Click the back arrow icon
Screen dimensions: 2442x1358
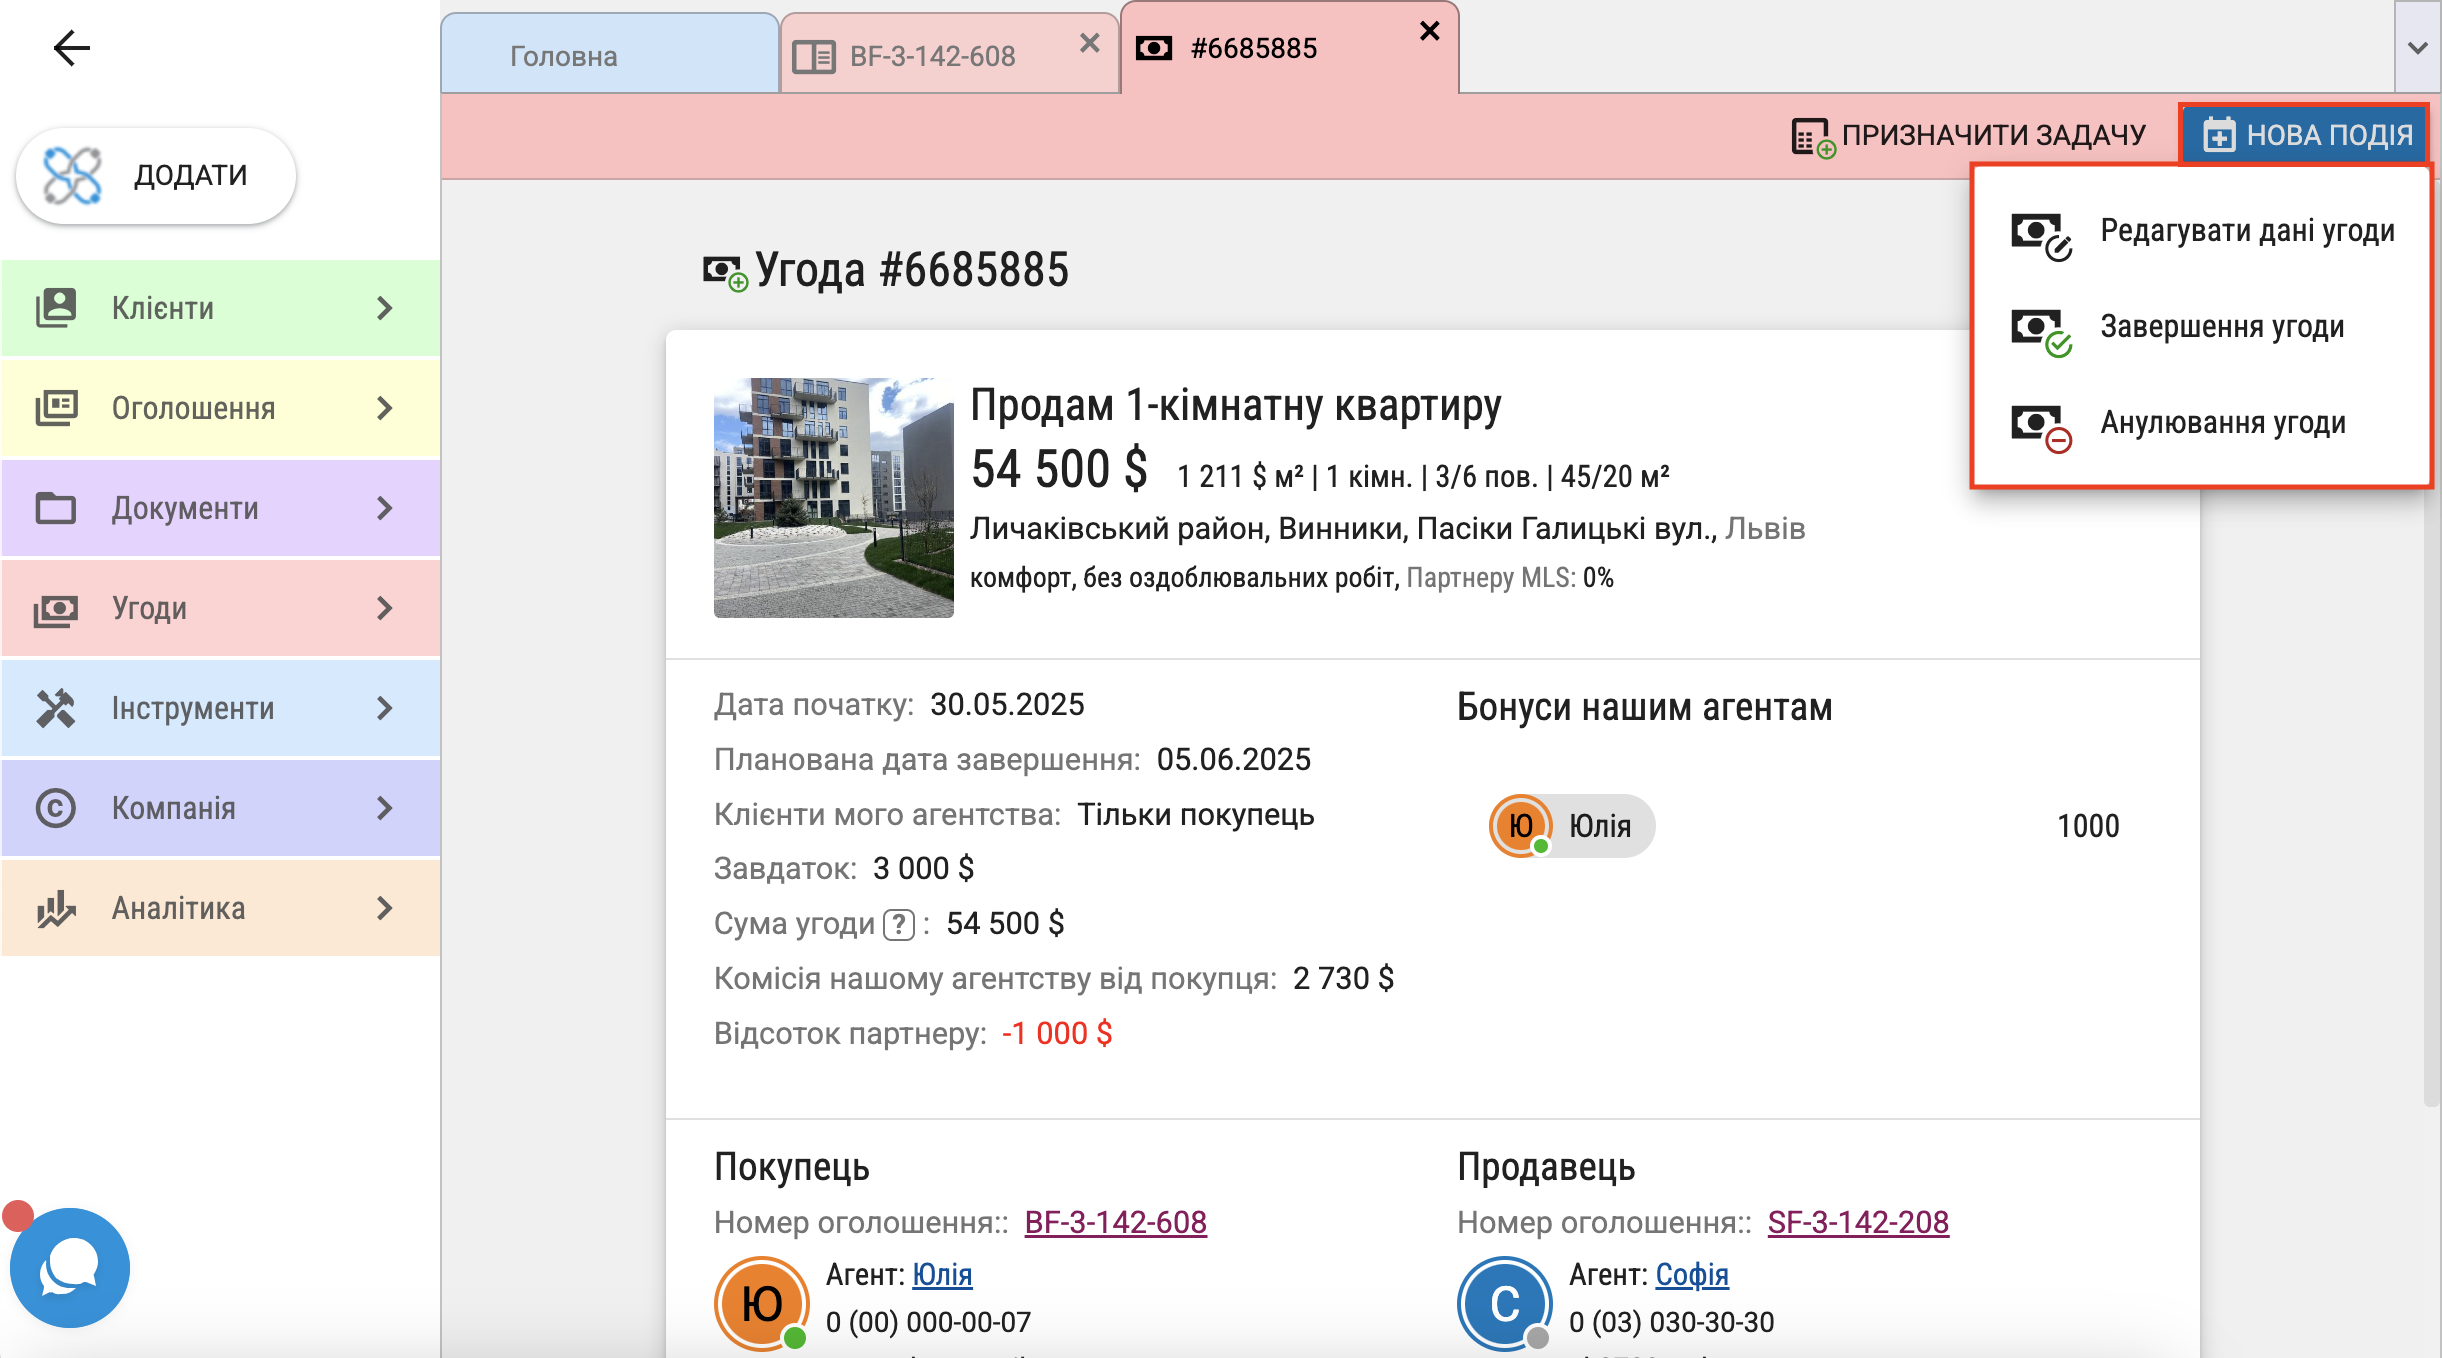72,47
